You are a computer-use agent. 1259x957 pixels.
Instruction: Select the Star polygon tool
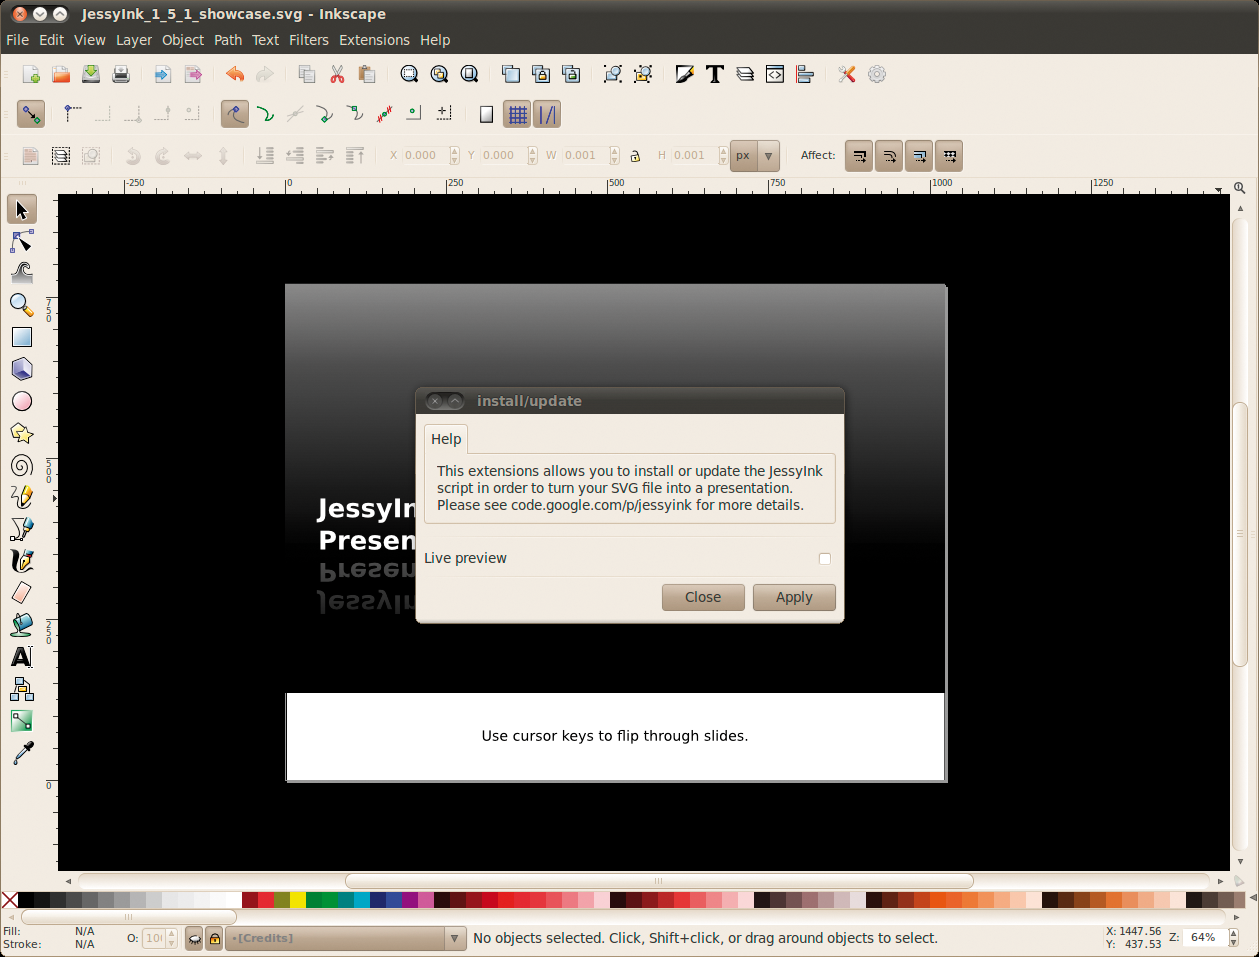[x=22, y=433]
